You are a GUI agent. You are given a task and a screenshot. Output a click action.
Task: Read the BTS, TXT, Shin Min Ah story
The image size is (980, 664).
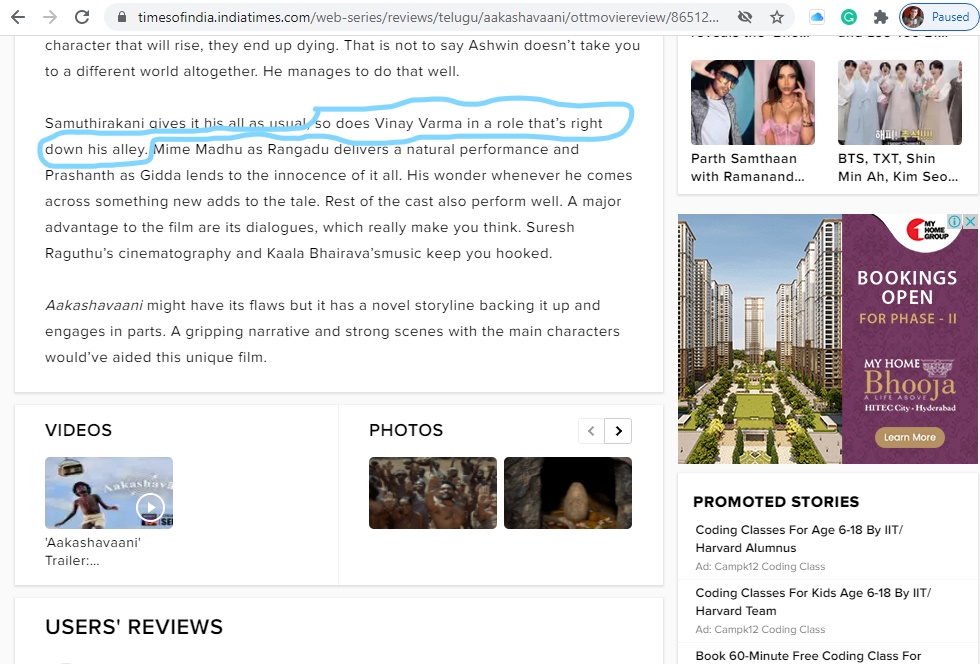[898, 168]
